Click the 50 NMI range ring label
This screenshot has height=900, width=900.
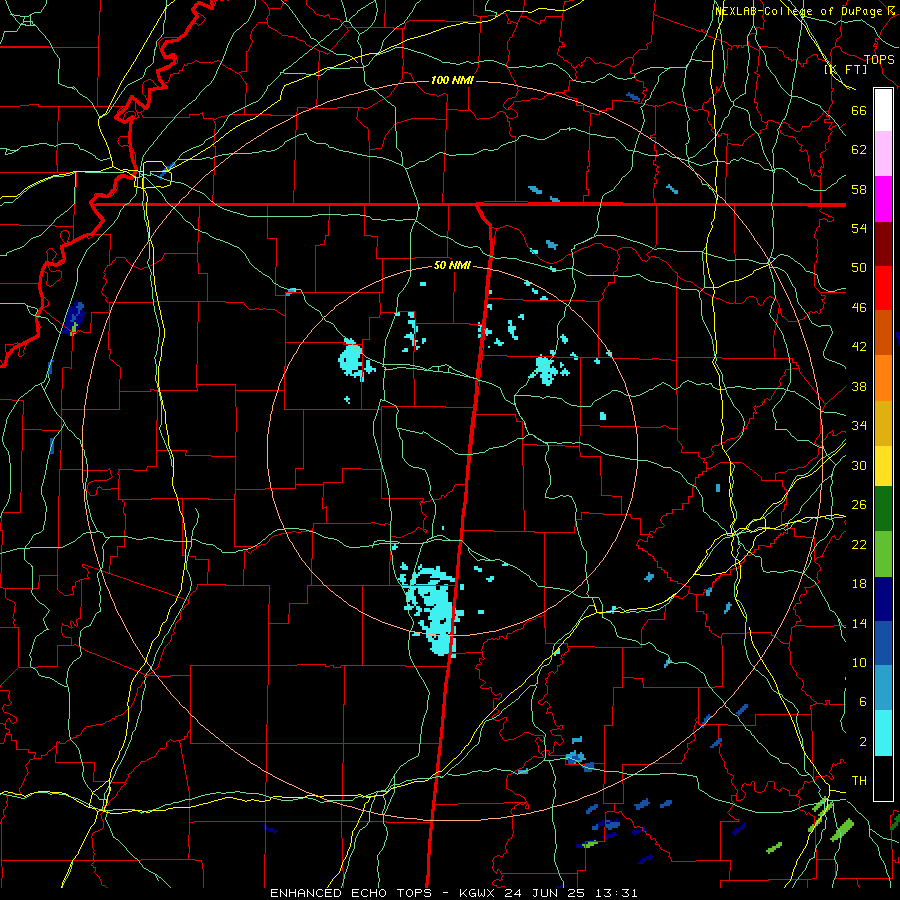(x=452, y=265)
